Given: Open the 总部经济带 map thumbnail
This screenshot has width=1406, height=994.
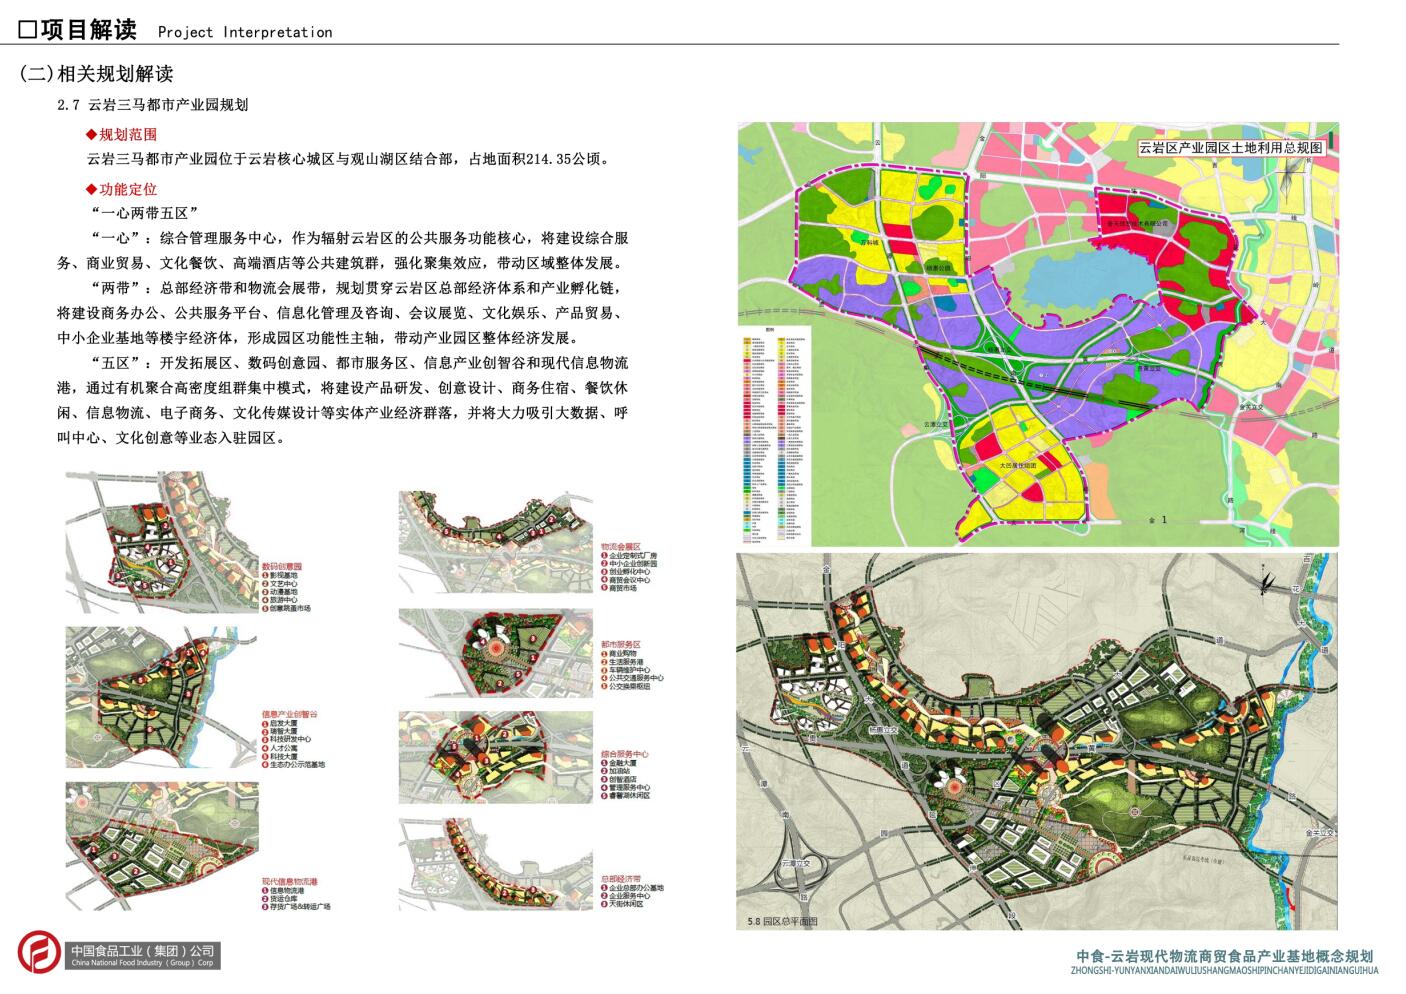Looking at the screenshot, I should coord(495,864).
